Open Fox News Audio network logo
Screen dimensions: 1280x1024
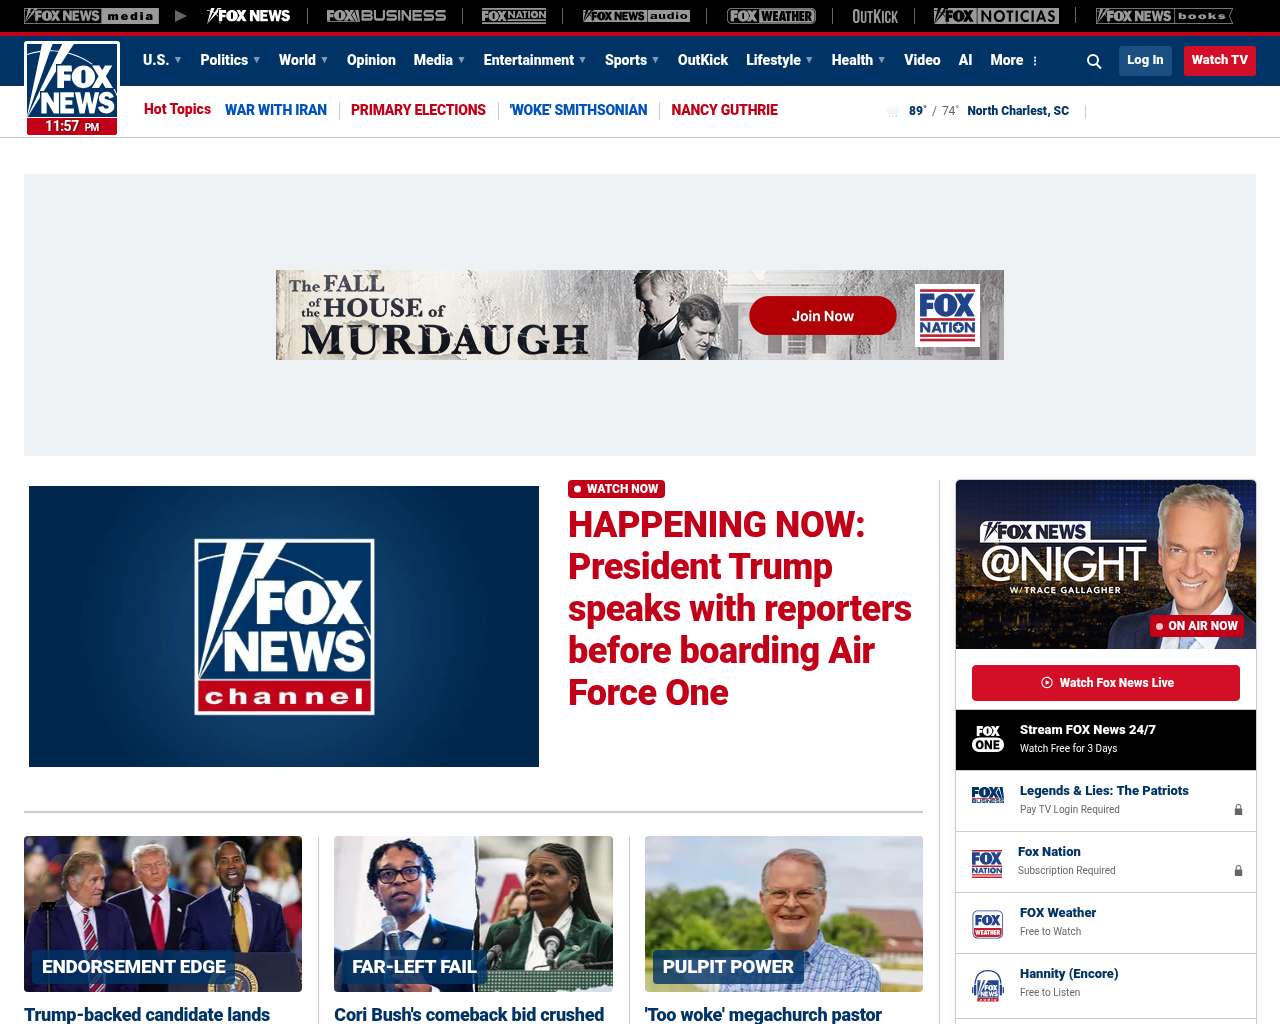(636, 16)
